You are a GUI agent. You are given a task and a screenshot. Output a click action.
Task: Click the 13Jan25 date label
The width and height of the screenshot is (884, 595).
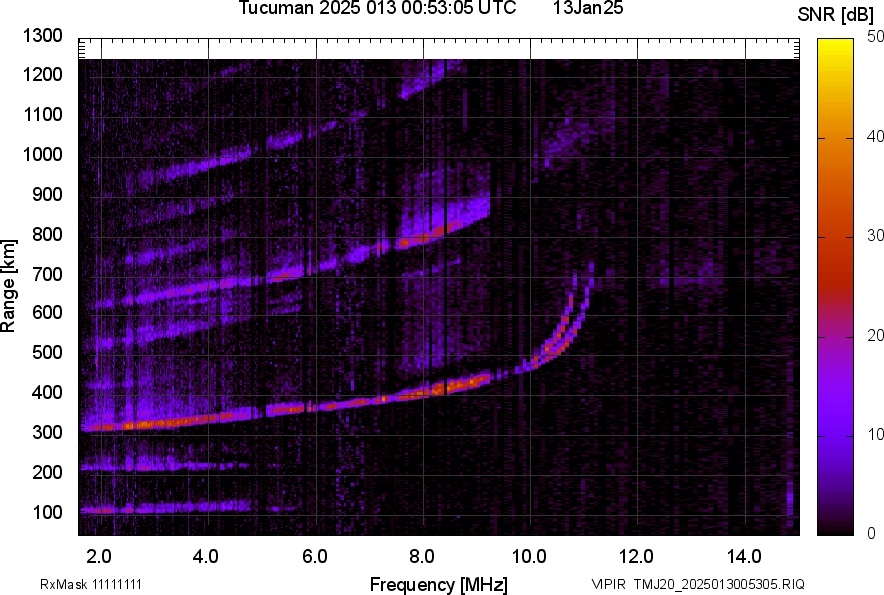coord(579,9)
